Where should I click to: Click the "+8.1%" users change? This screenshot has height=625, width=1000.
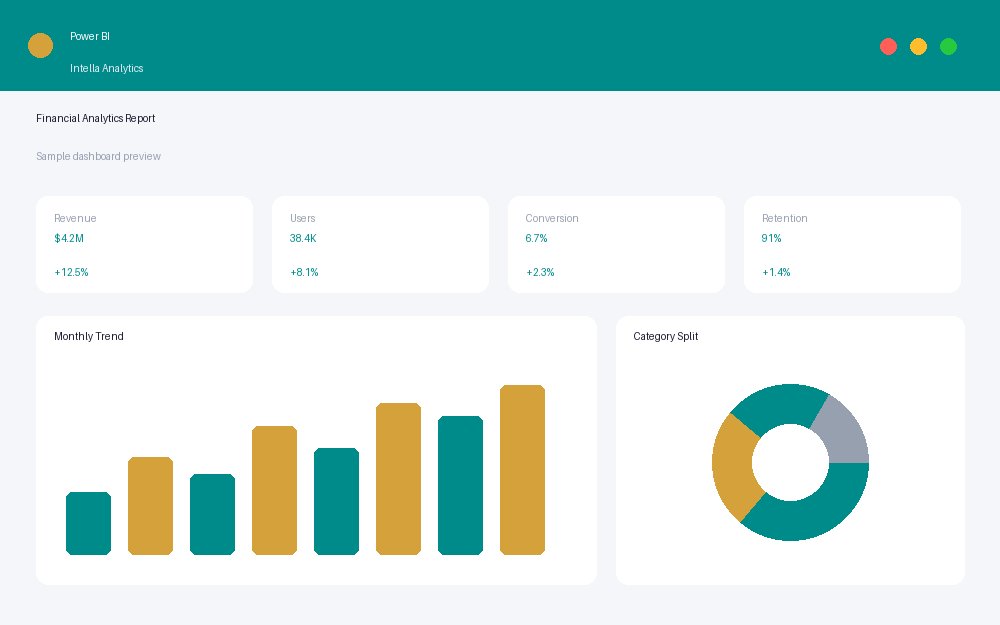click(304, 272)
